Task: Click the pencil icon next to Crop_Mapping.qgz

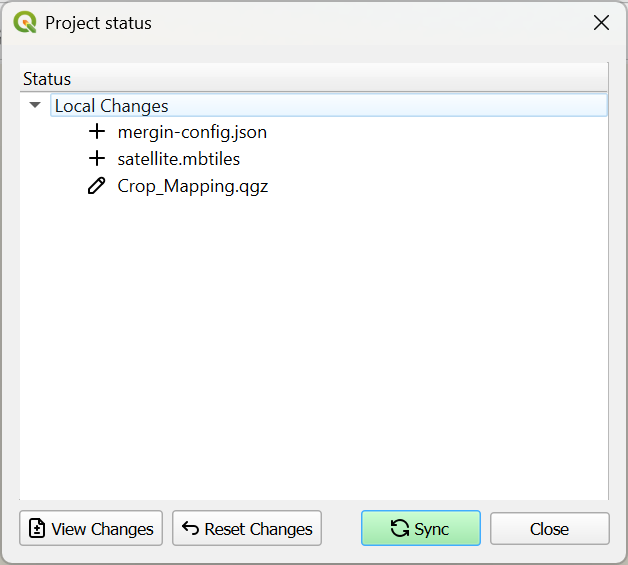Action: coord(97,186)
